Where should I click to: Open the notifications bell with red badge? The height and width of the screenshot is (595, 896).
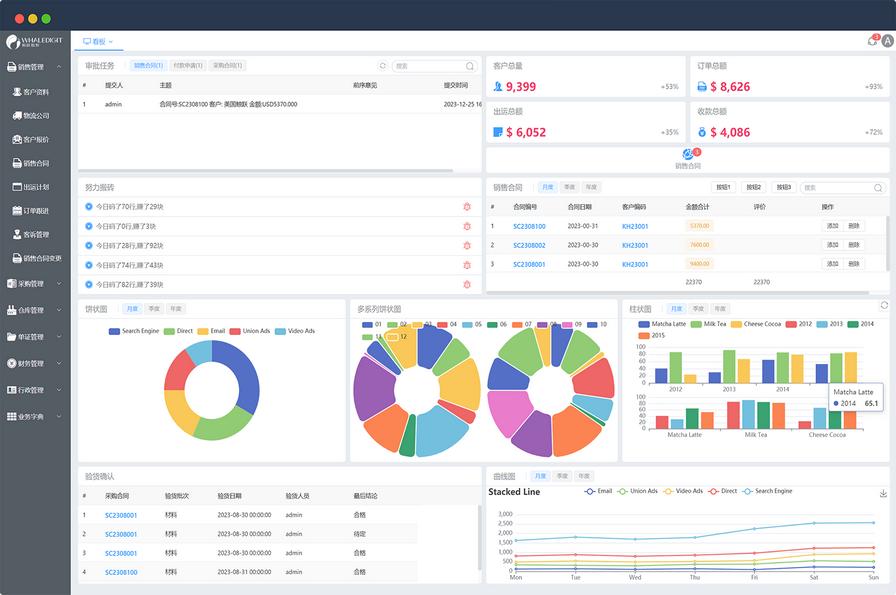point(873,41)
